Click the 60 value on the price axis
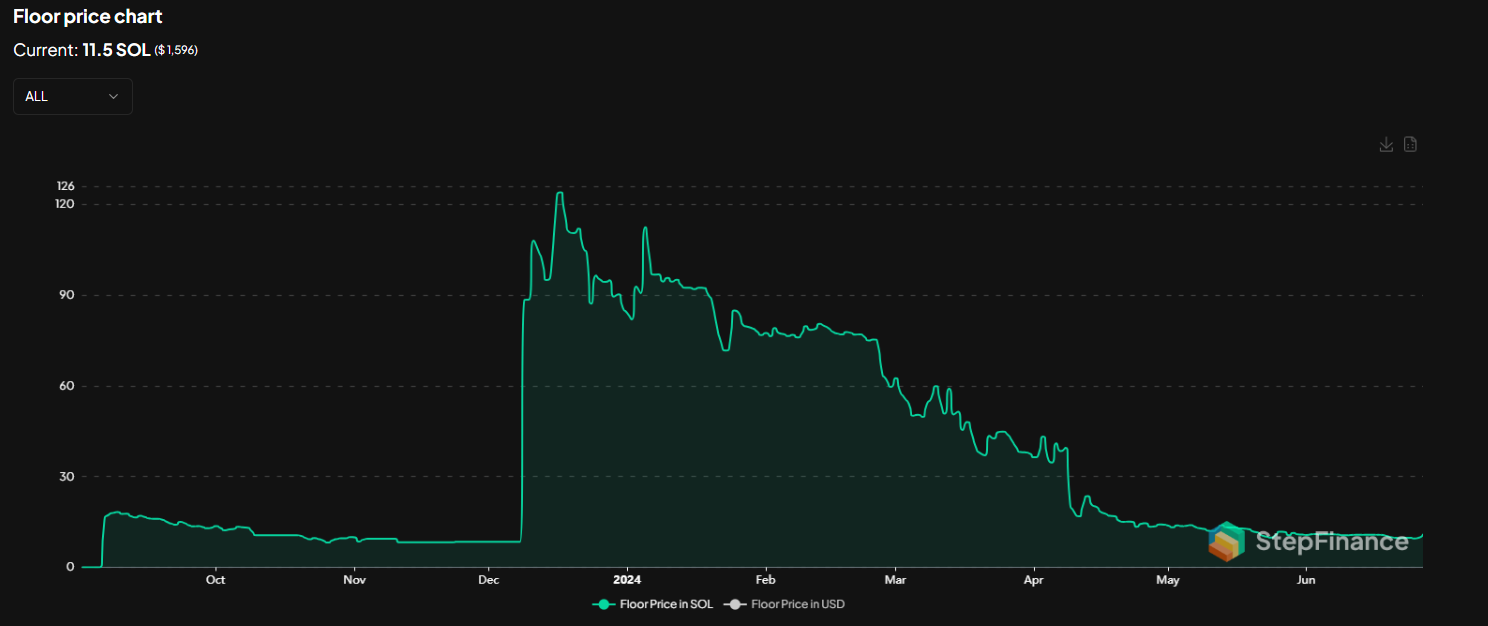The image size is (1488, 626). click(67, 386)
